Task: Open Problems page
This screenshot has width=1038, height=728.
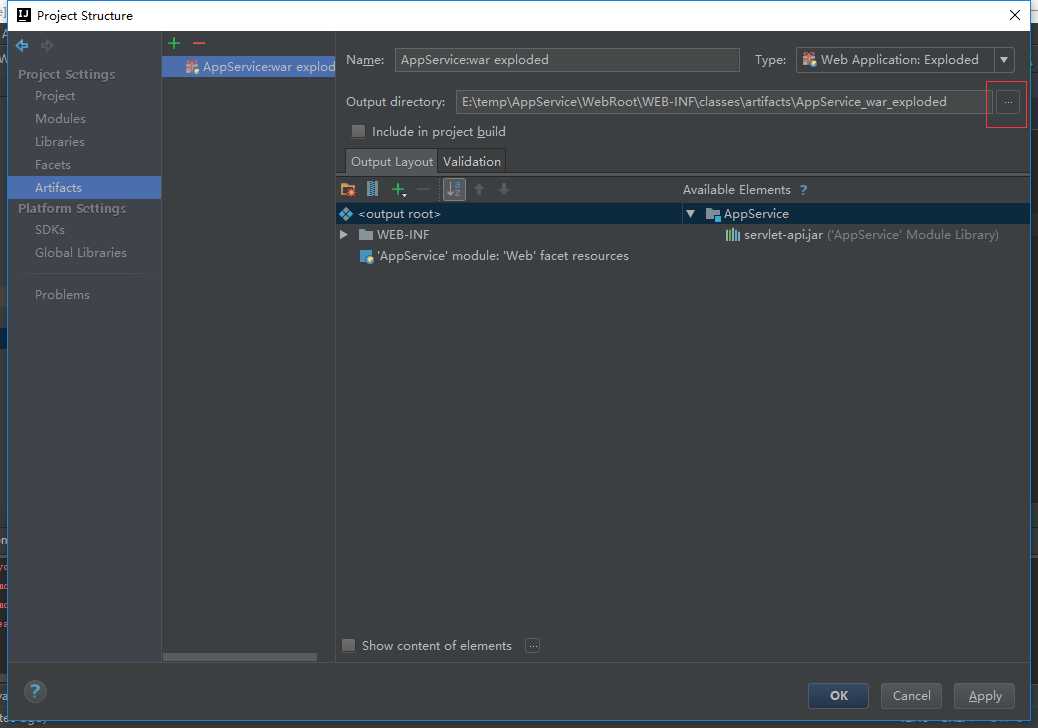Action: tap(62, 295)
